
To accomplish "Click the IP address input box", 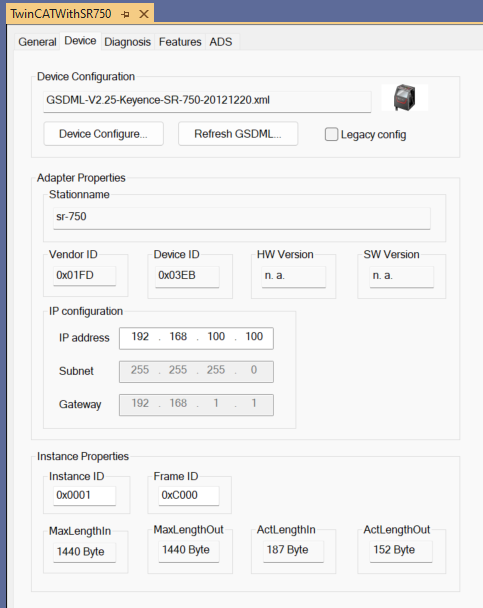I will click(196, 338).
